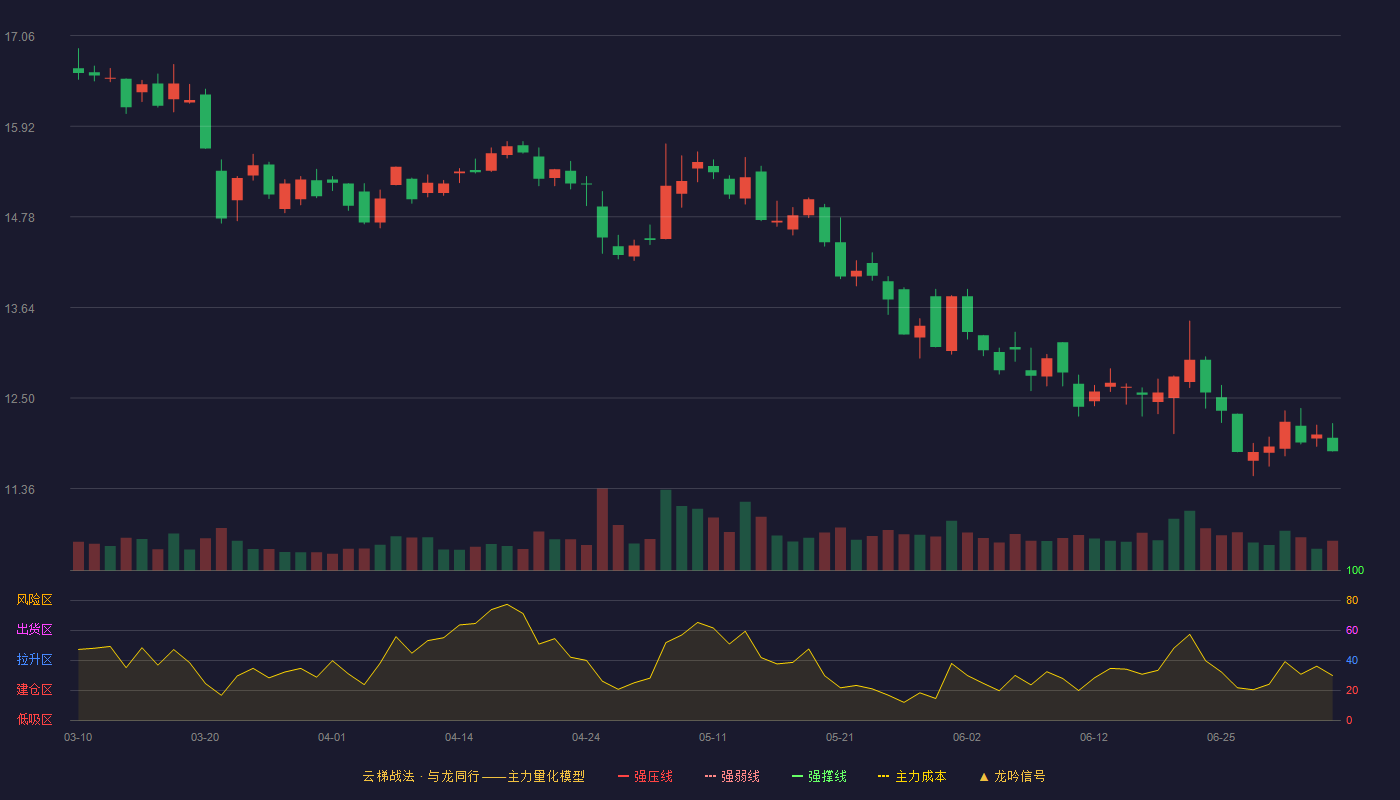Click the triangle icon for 龙吟信号

[x=984, y=776]
